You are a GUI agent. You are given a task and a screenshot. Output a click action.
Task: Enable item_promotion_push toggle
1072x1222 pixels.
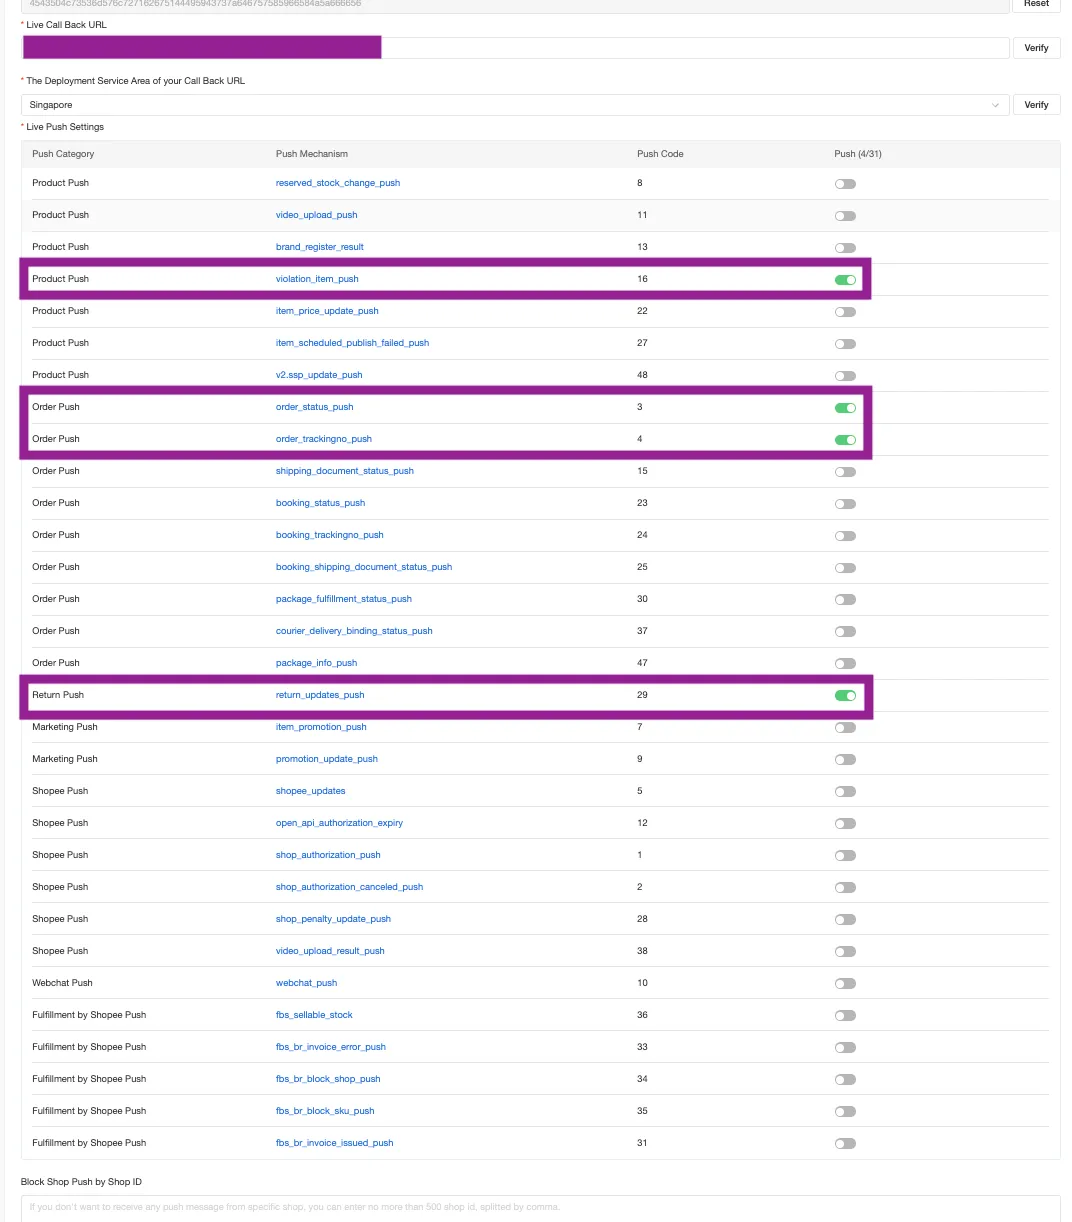click(x=845, y=728)
